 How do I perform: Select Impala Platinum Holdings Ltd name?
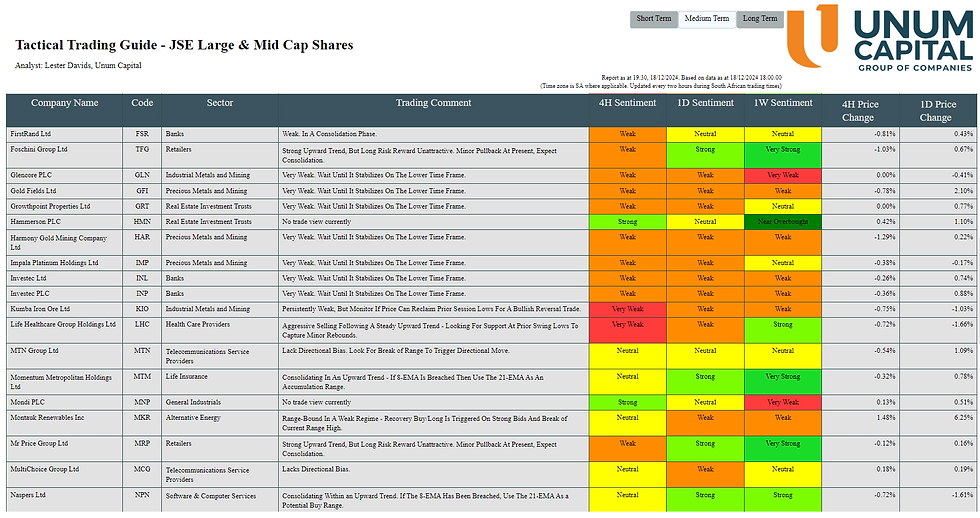point(54,263)
